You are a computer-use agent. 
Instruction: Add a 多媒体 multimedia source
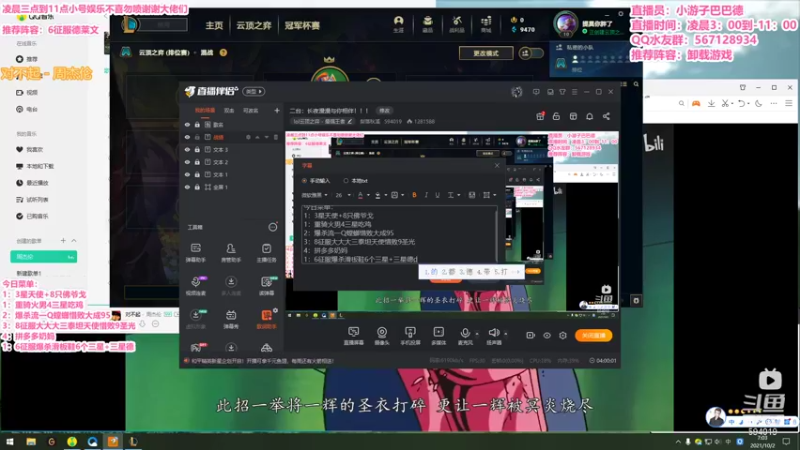438,336
